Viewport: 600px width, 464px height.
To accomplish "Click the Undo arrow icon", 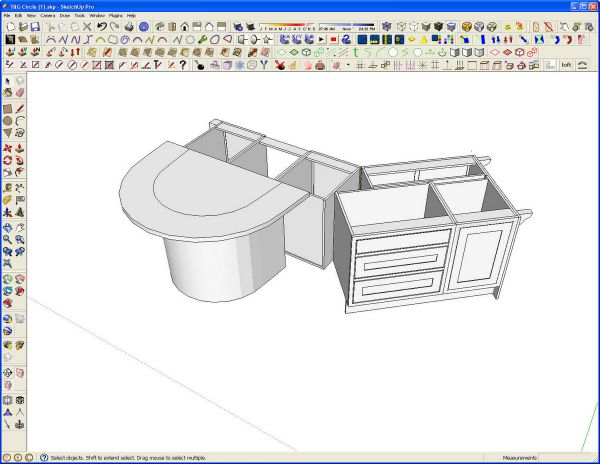I will (101, 26).
